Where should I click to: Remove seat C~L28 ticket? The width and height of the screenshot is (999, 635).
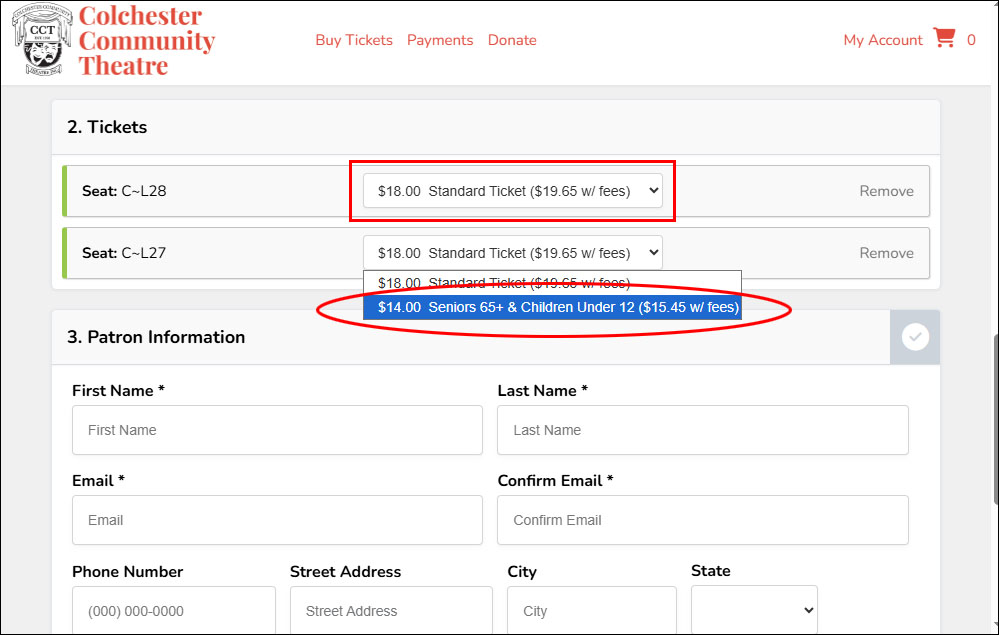[x=886, y=191]
